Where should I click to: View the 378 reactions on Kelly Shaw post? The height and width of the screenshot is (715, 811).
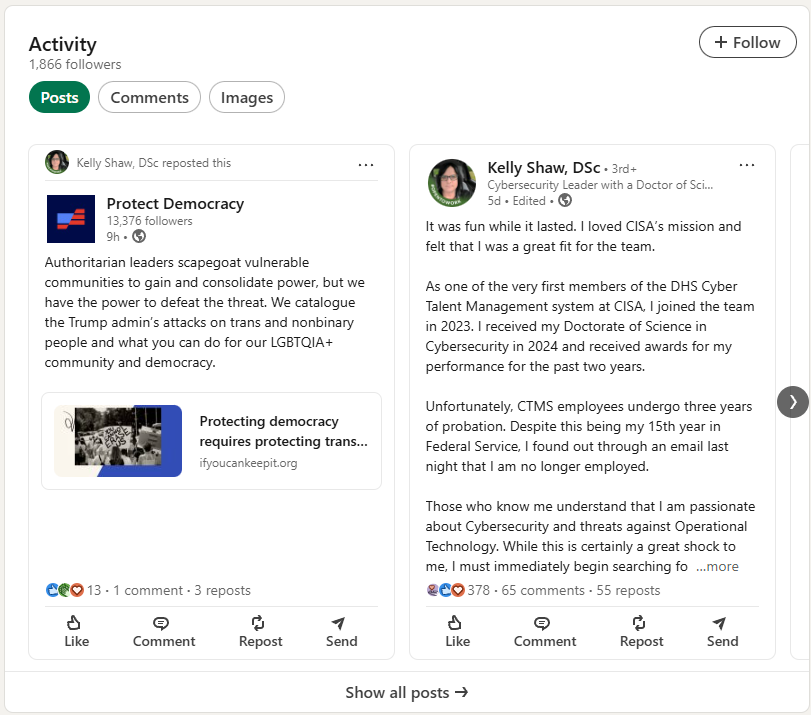458,590
